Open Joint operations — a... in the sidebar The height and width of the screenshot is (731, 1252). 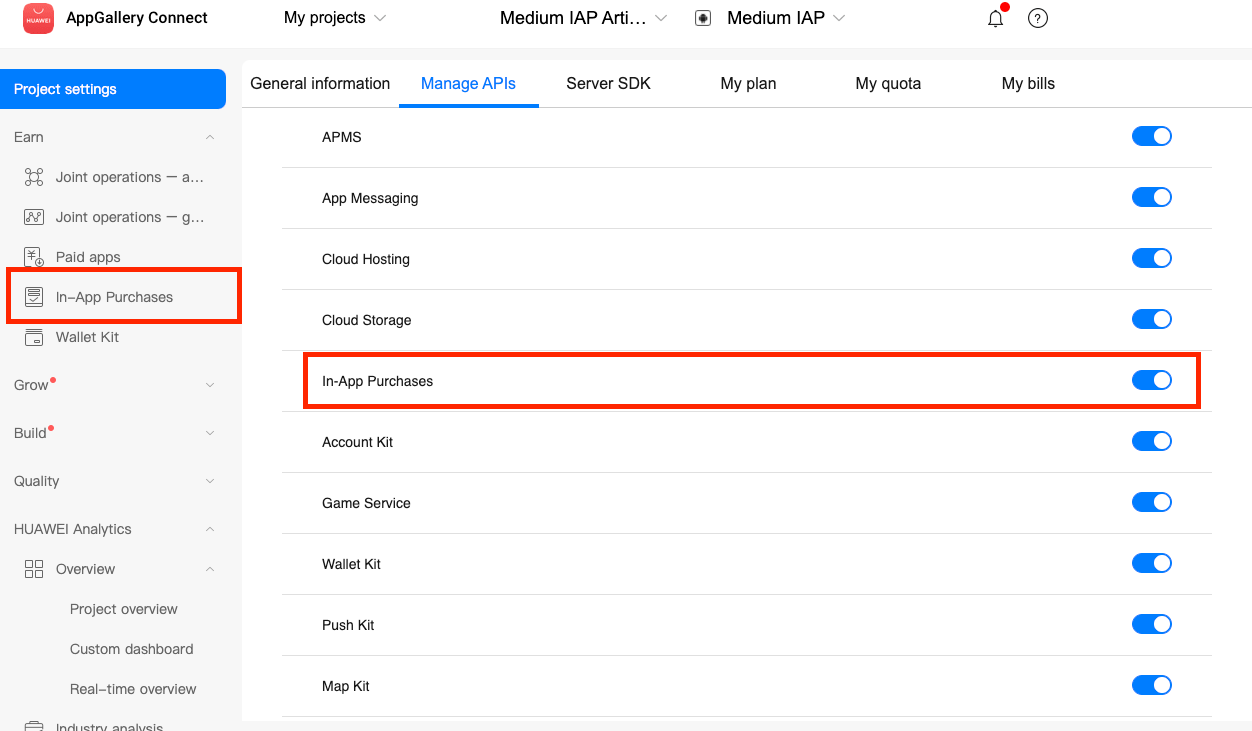130,177
